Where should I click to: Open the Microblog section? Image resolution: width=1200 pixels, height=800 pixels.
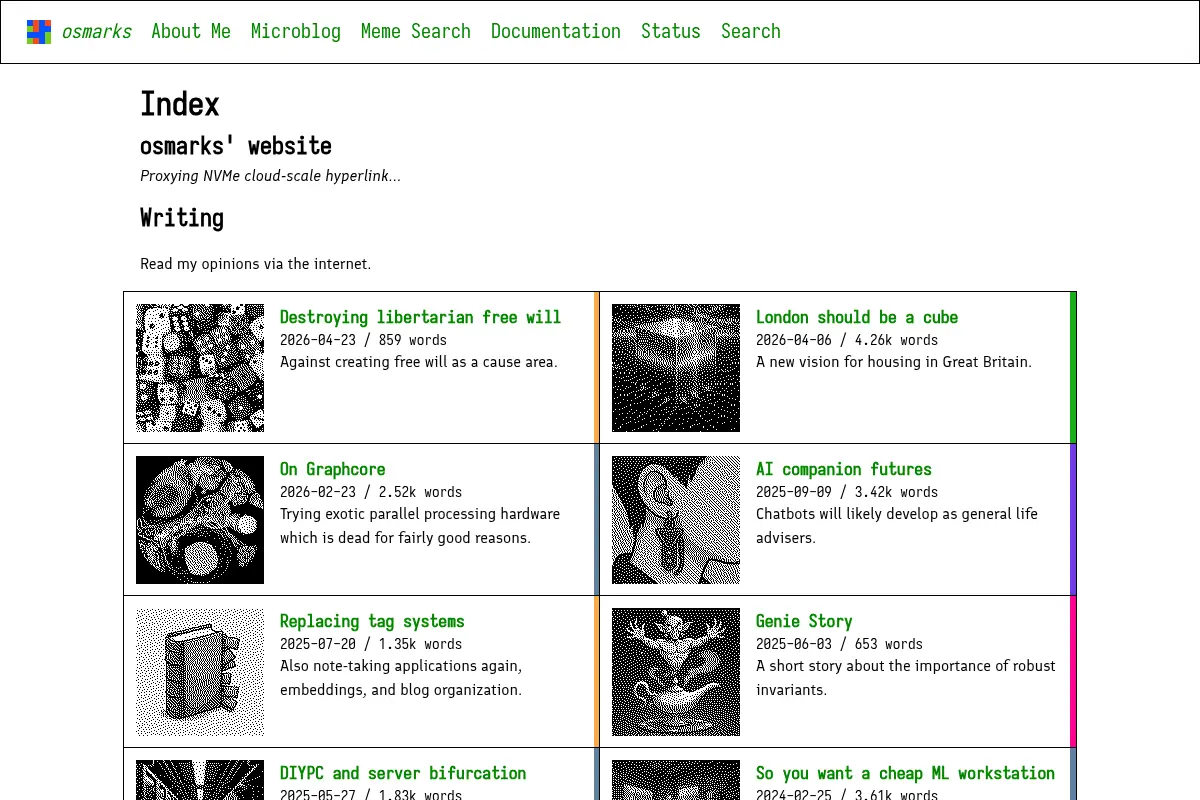pyautogui.click(x=296, y=32)
